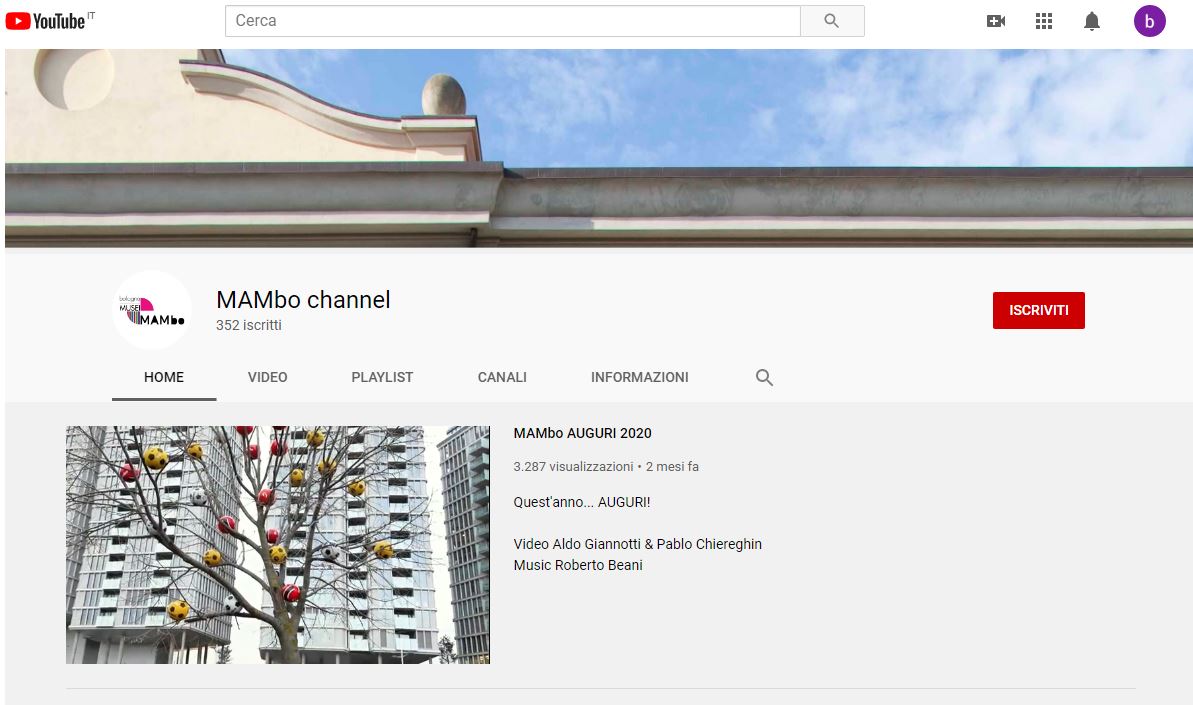Viewport: 1193px width, 705px height.
Task: Go to the CANALI tab
Action: pyautogui.click(x=502, y=377)
